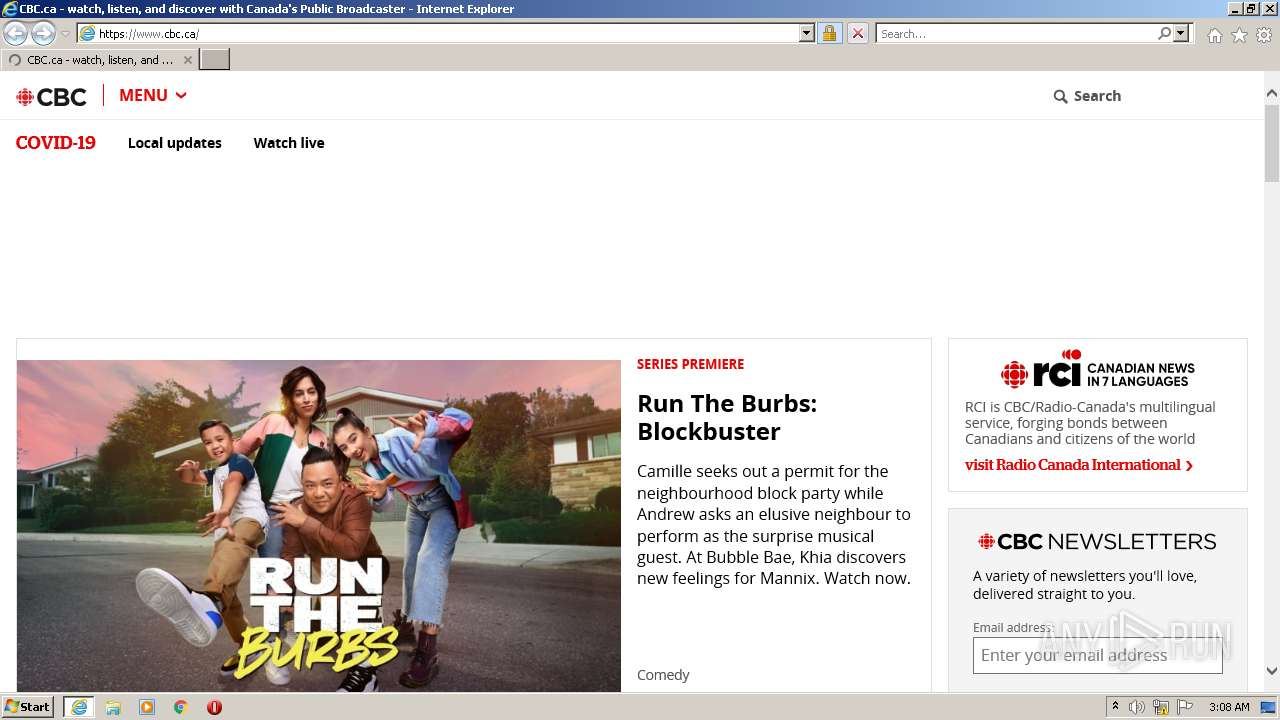The image size is (1280, 720).
Task: Open the Run The Burbs: Blockbuster headline
Action: pos(727,417)
